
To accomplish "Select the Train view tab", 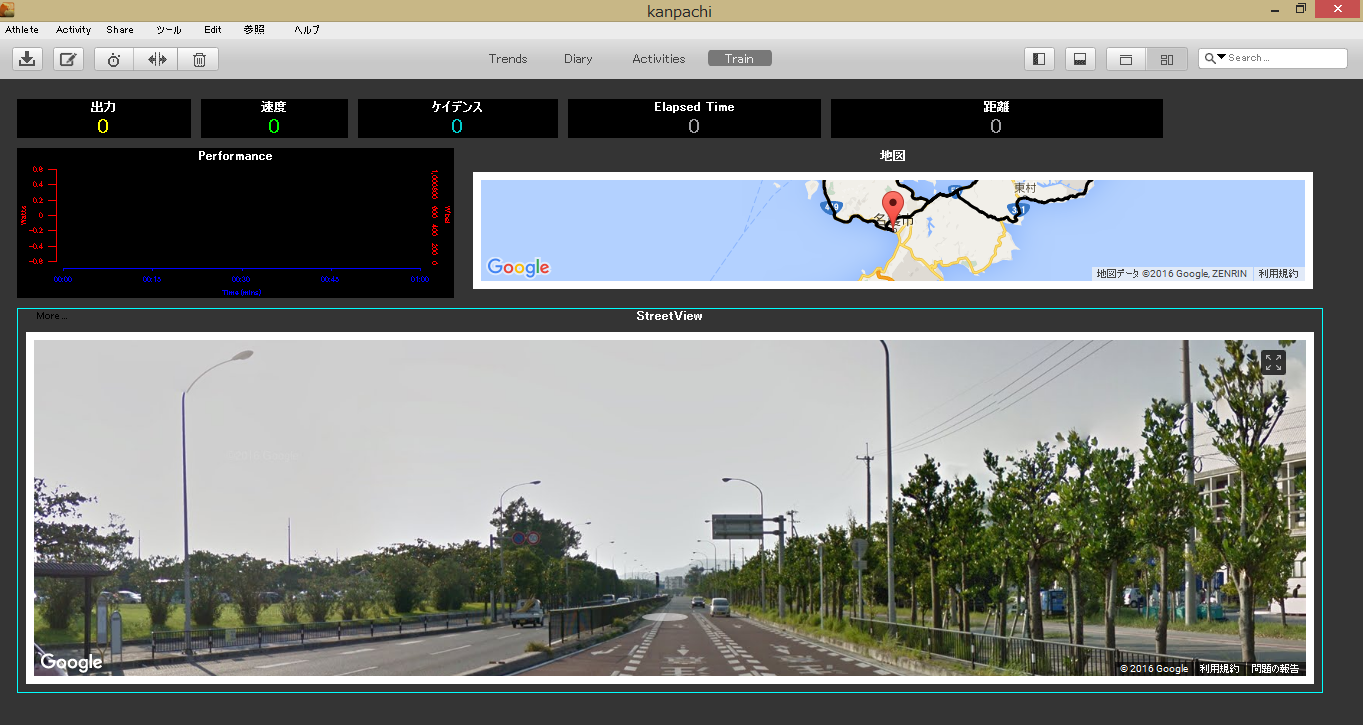I will tap(740, 59).
